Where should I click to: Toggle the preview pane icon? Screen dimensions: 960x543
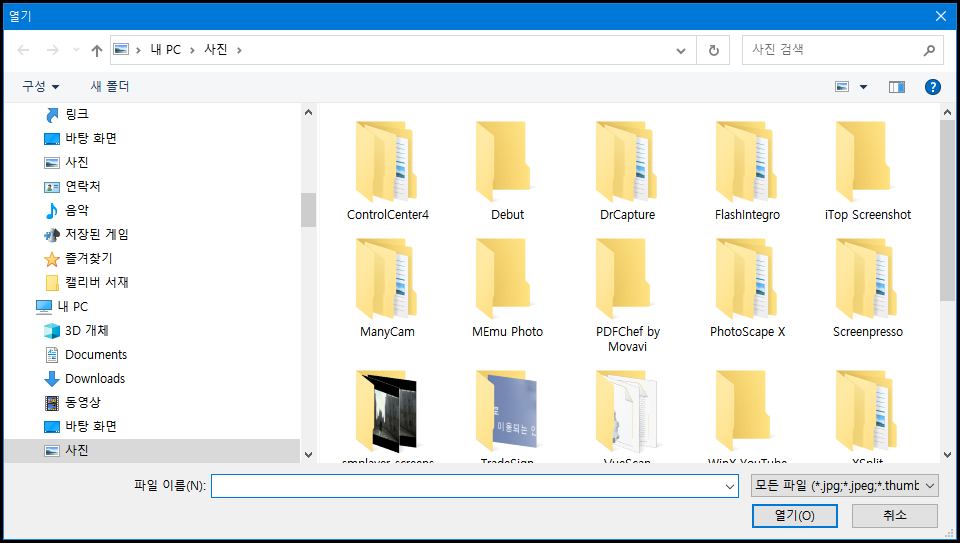[x=897, y=87]
